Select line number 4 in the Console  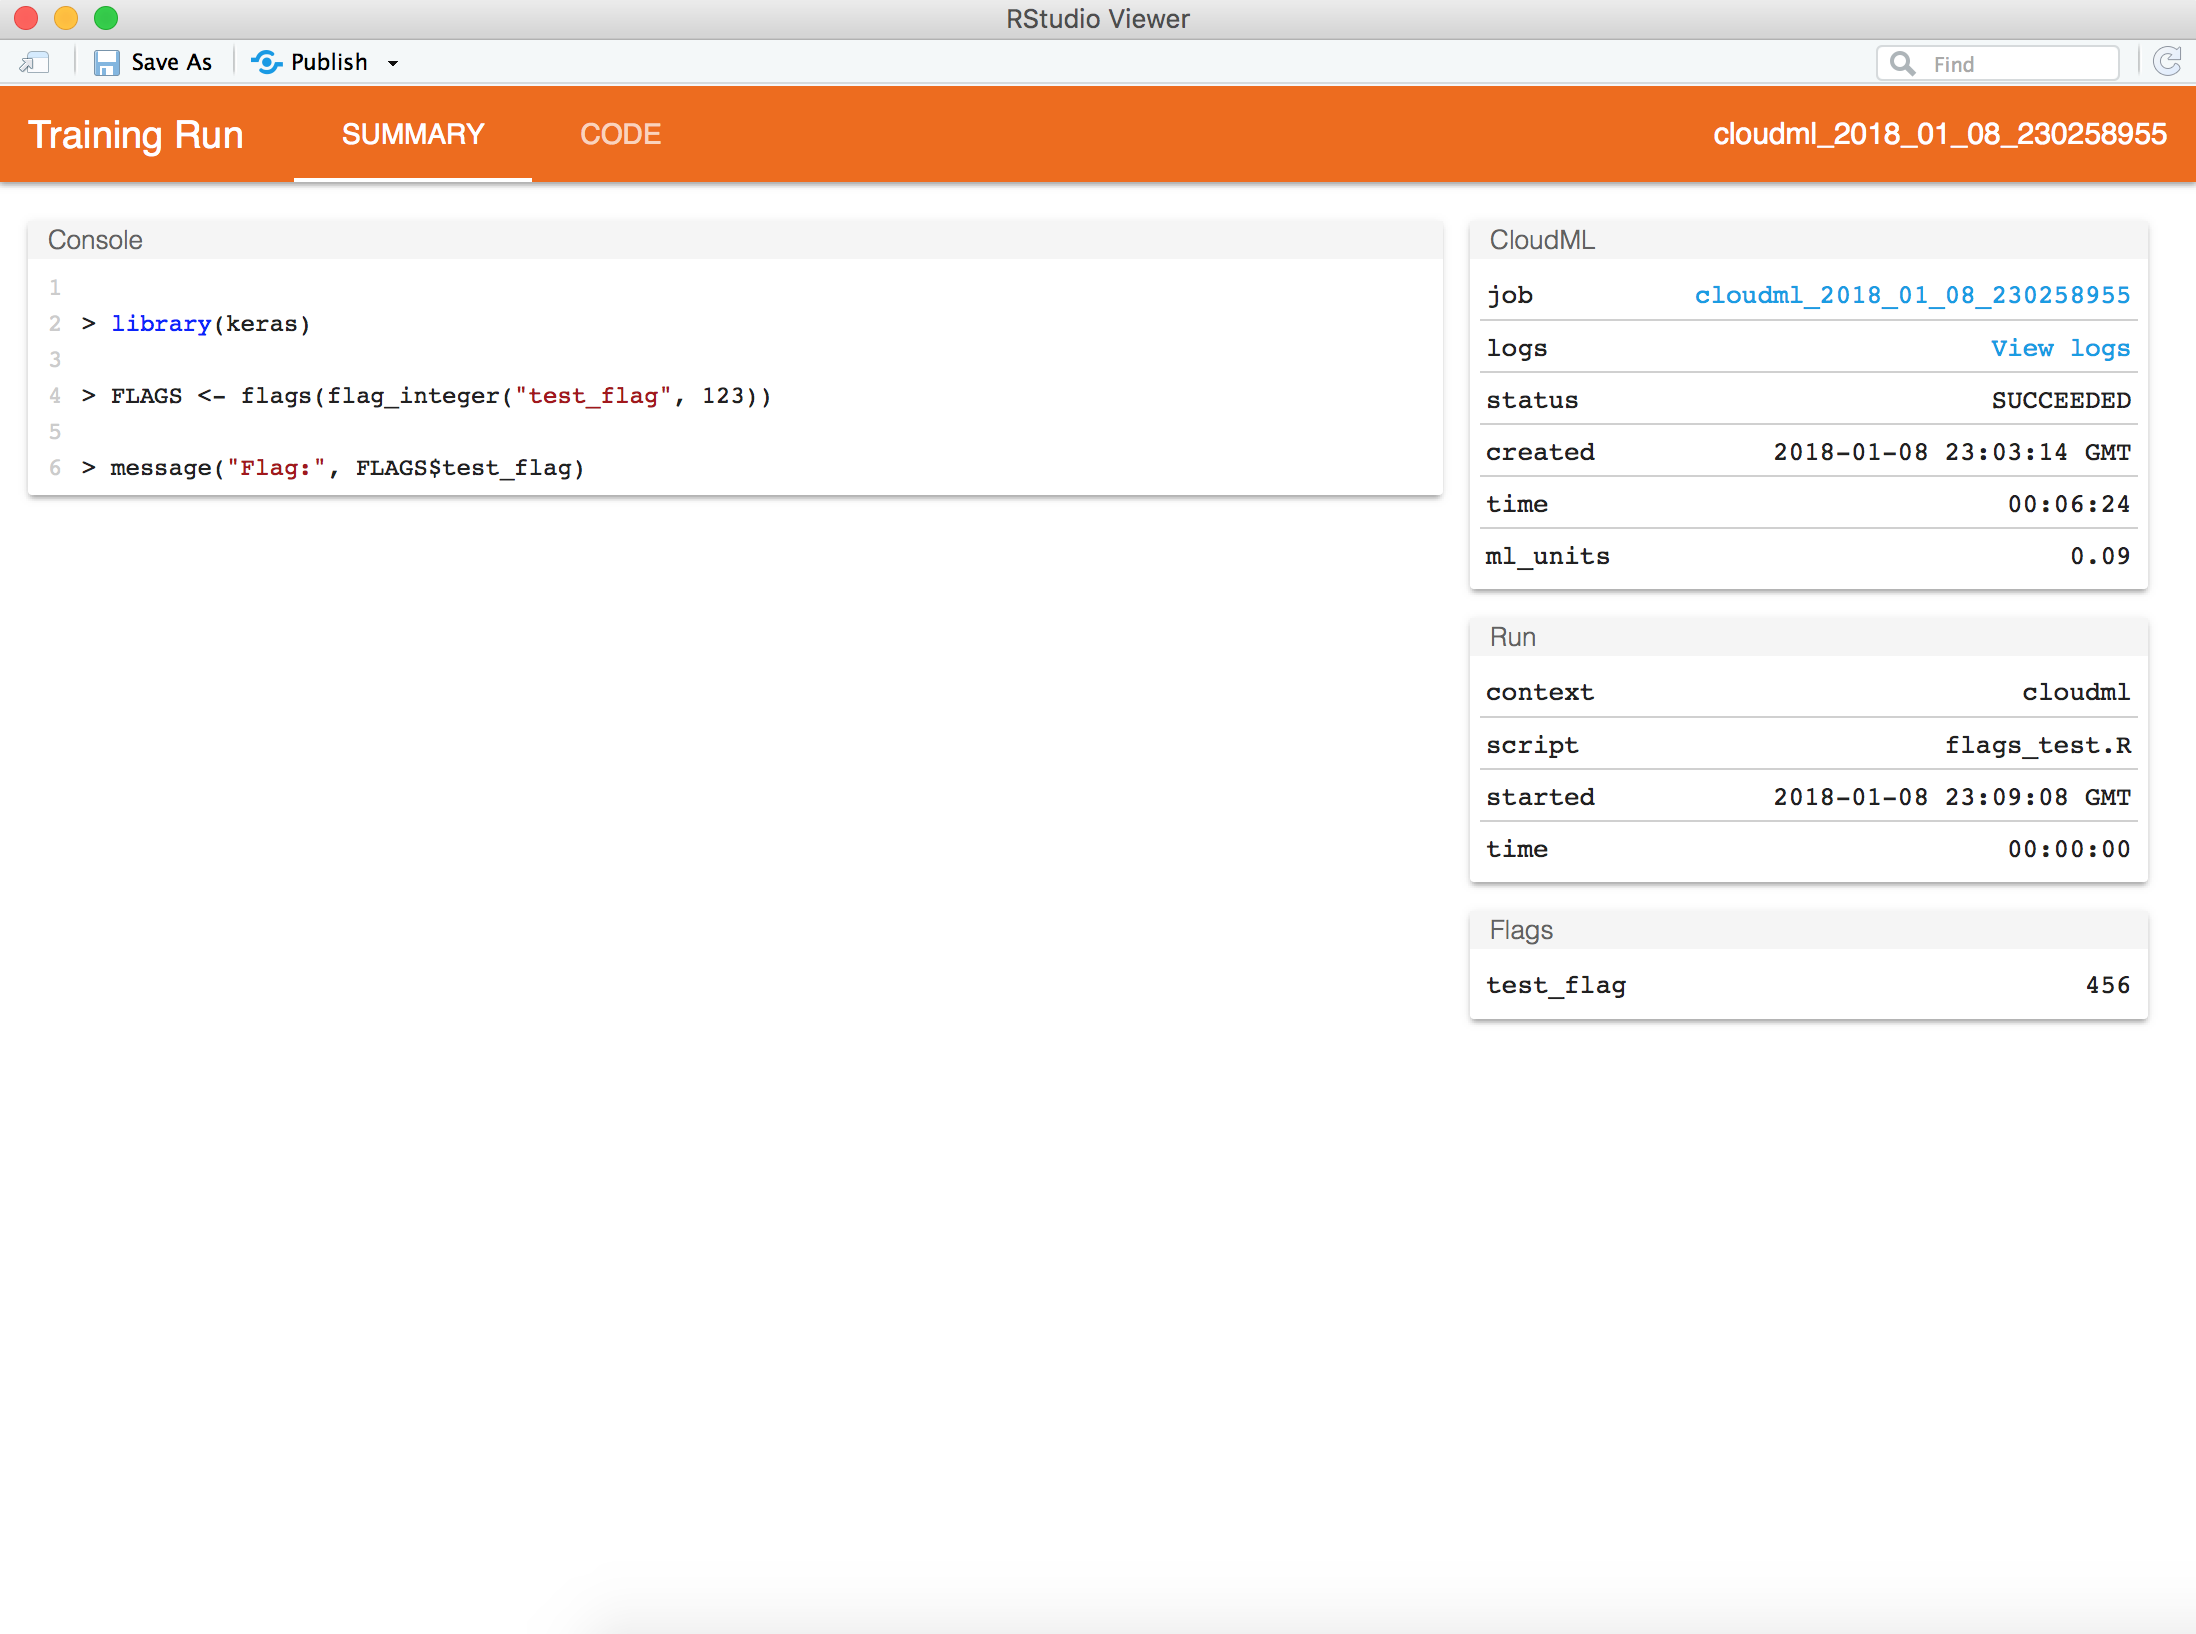point(54,395)
